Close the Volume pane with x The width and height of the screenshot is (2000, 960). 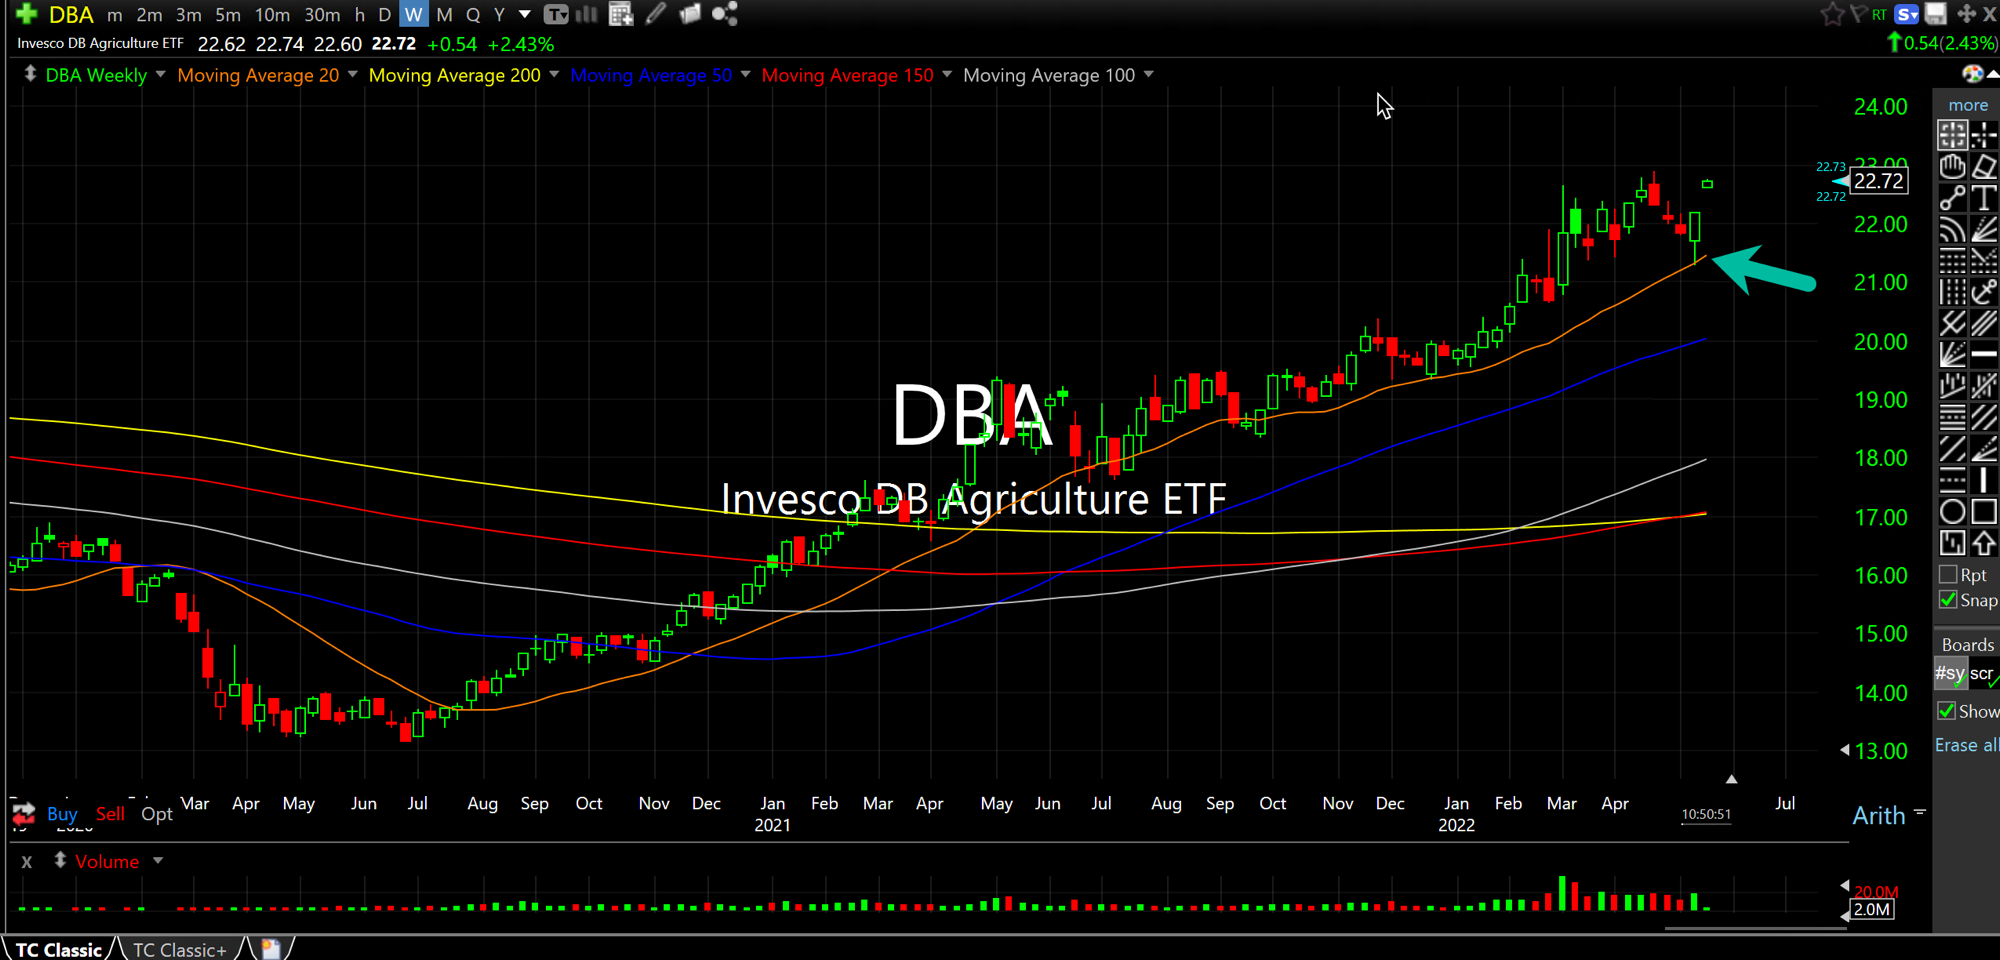[27, 861]
